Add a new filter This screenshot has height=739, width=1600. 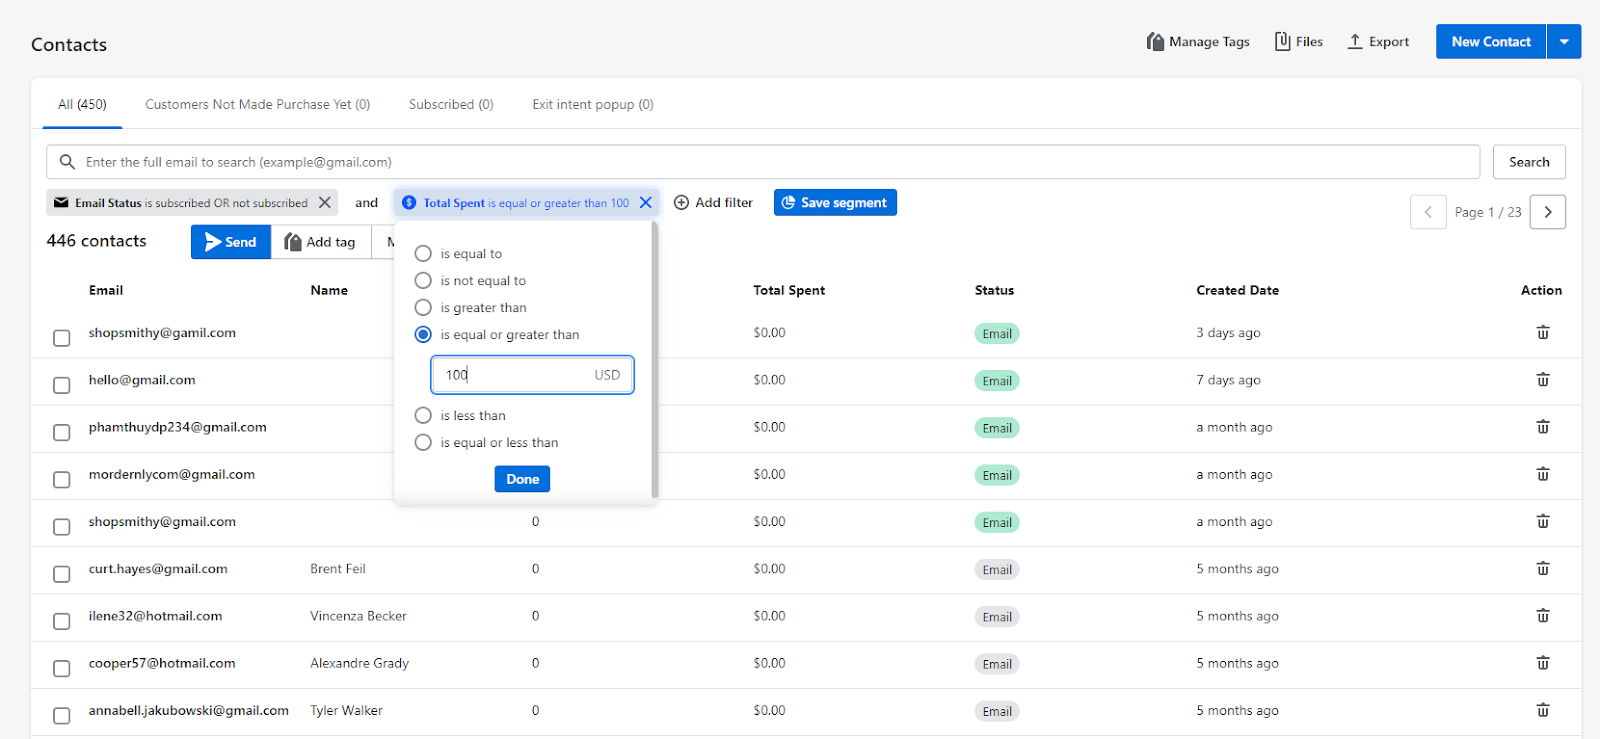click(x=713, y=203)
